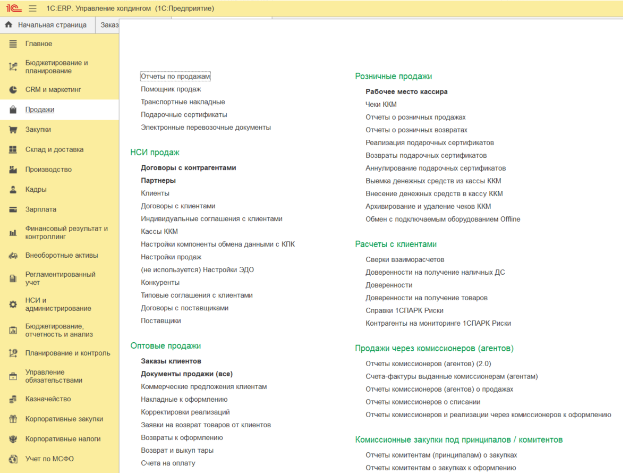This screenshot has width=624, height=473.
Task: Click the Бюджетирование, отчетность и анализ icon
Action: pyautogui.click(x=13, y=330)
